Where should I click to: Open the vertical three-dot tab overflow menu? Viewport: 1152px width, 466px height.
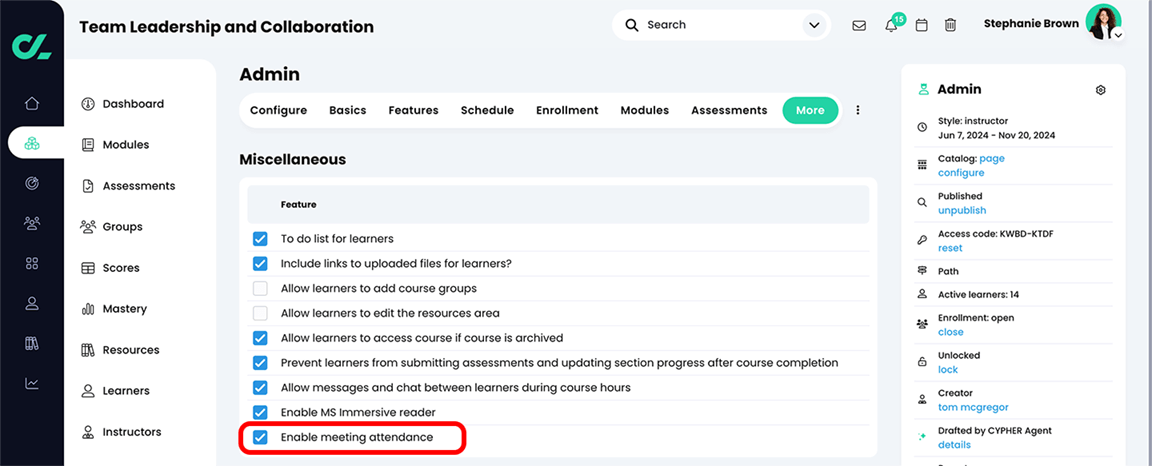(x=857, y=110)
